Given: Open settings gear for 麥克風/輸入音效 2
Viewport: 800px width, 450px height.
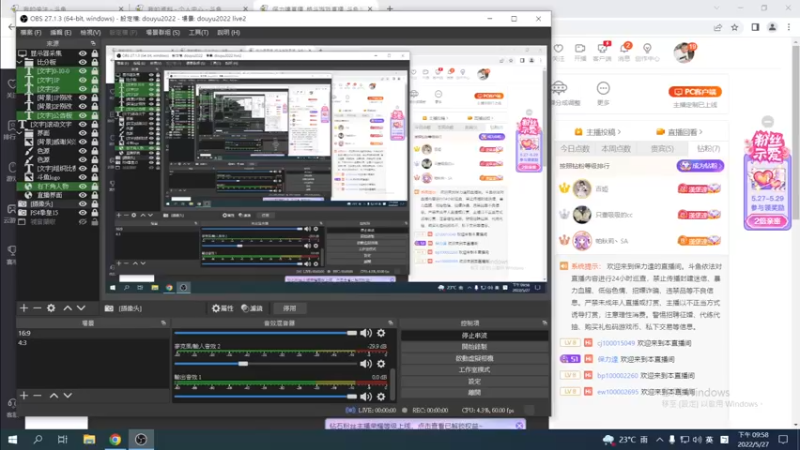Looking at the screenshot, I should coord(381,364).
